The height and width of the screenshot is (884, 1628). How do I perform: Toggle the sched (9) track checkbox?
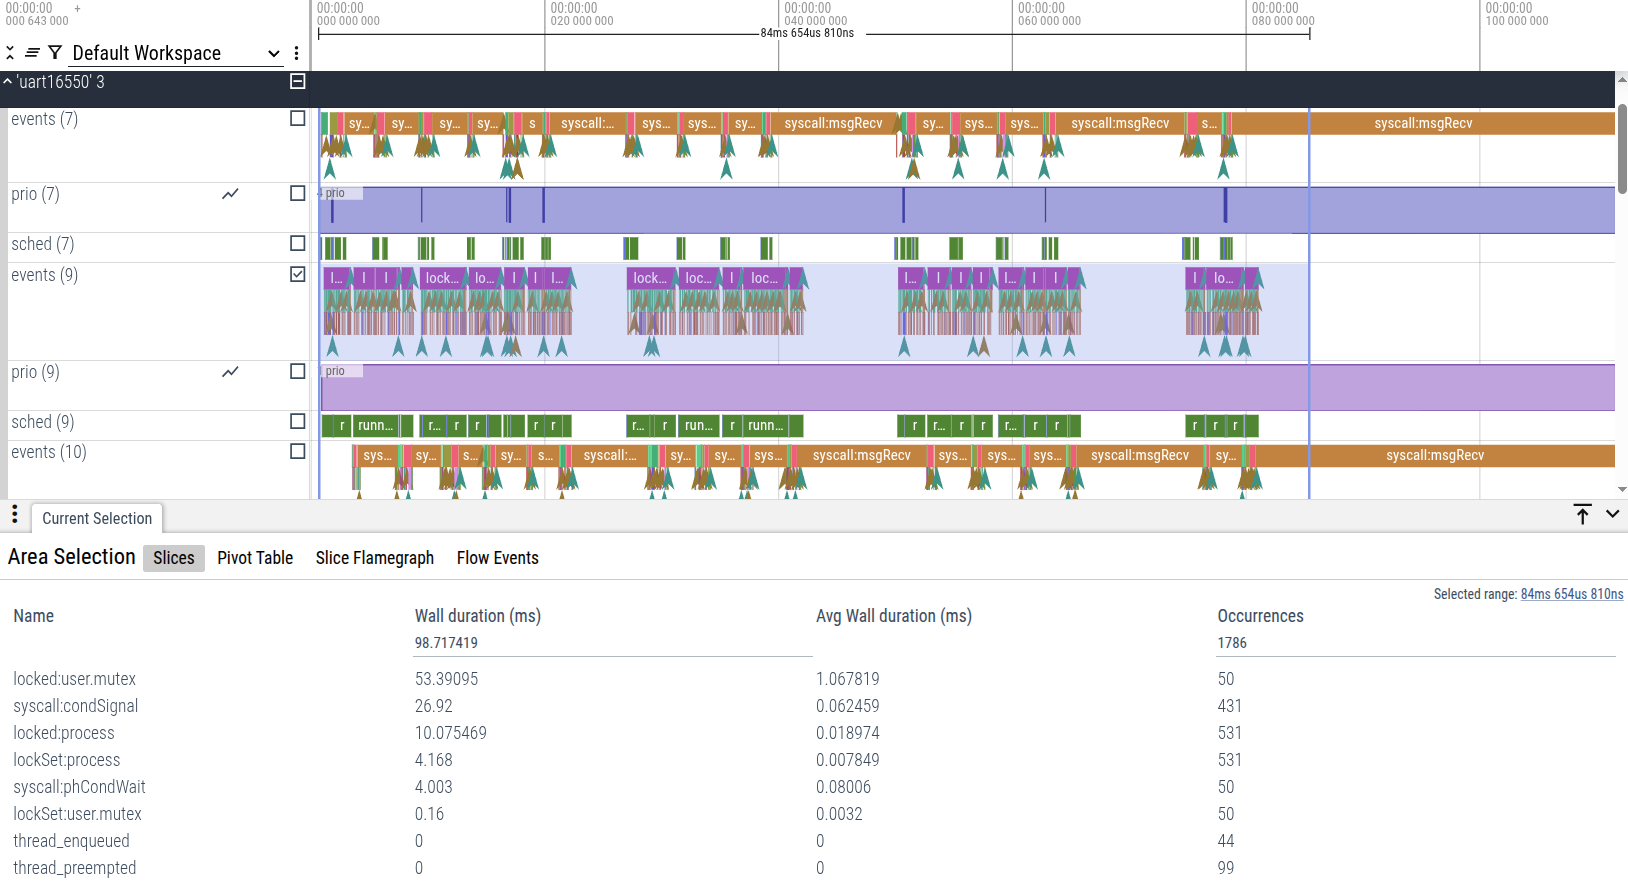tap(298, 422)
